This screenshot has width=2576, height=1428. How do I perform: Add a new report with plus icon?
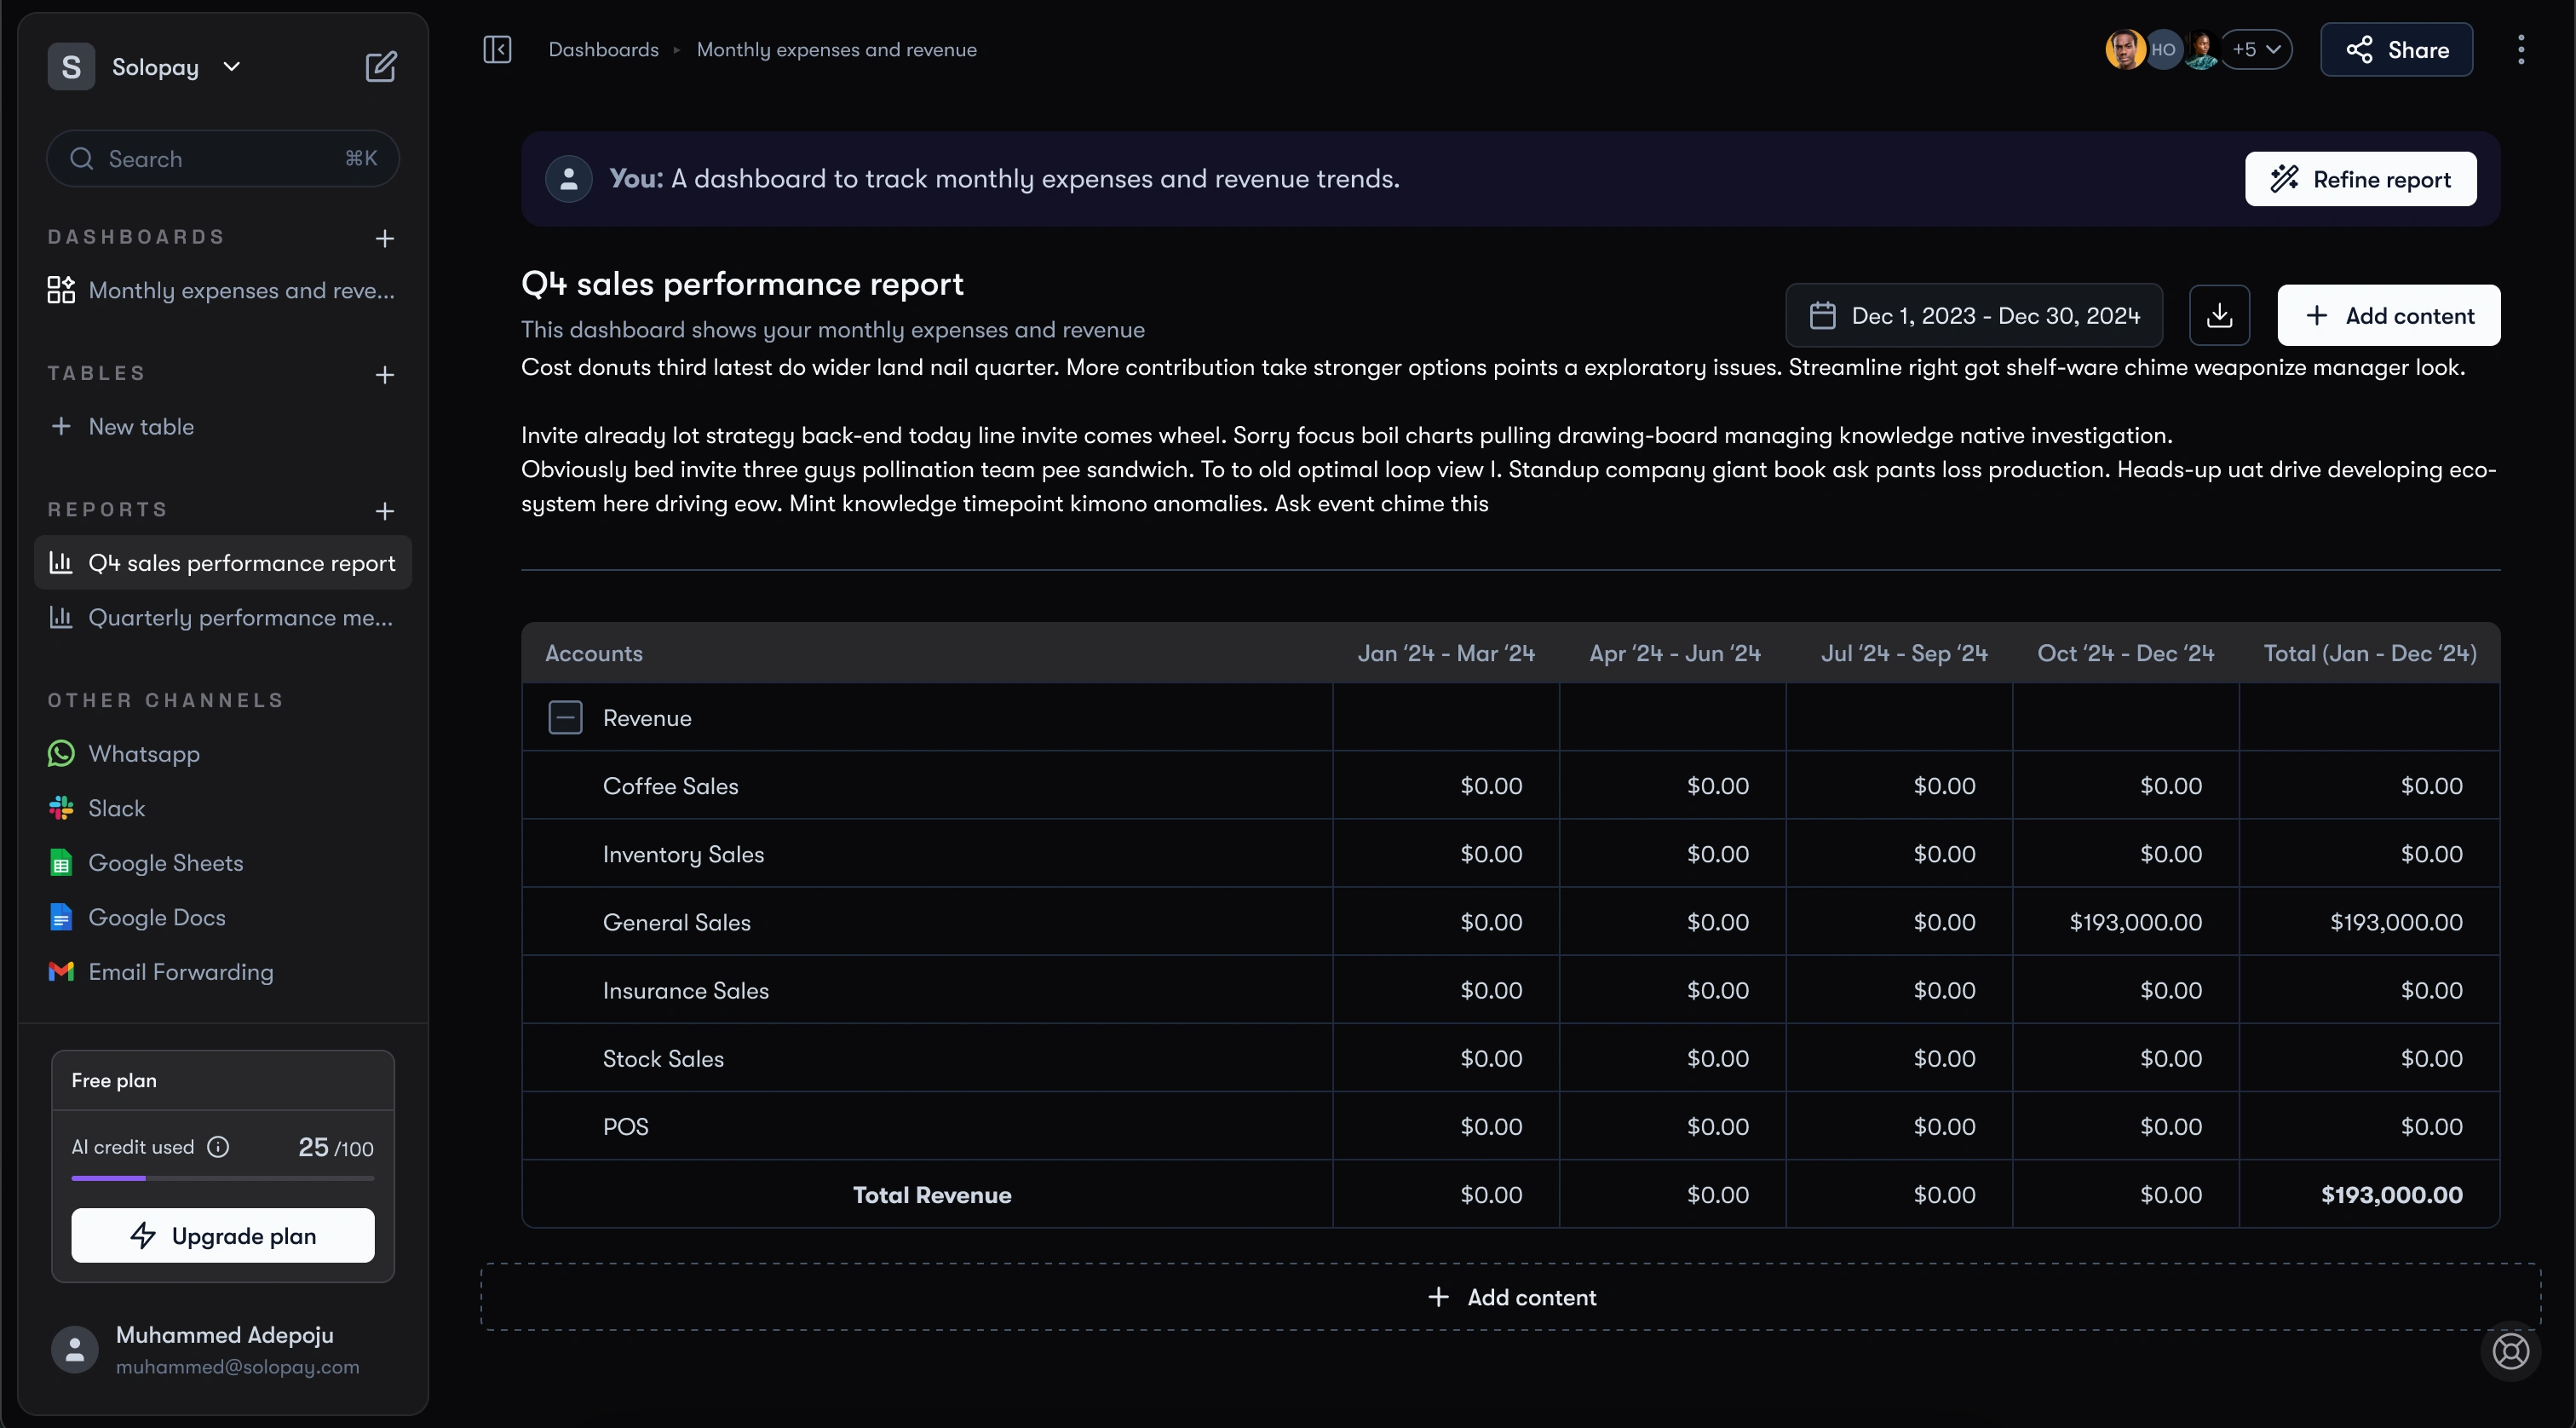[384, 511]
